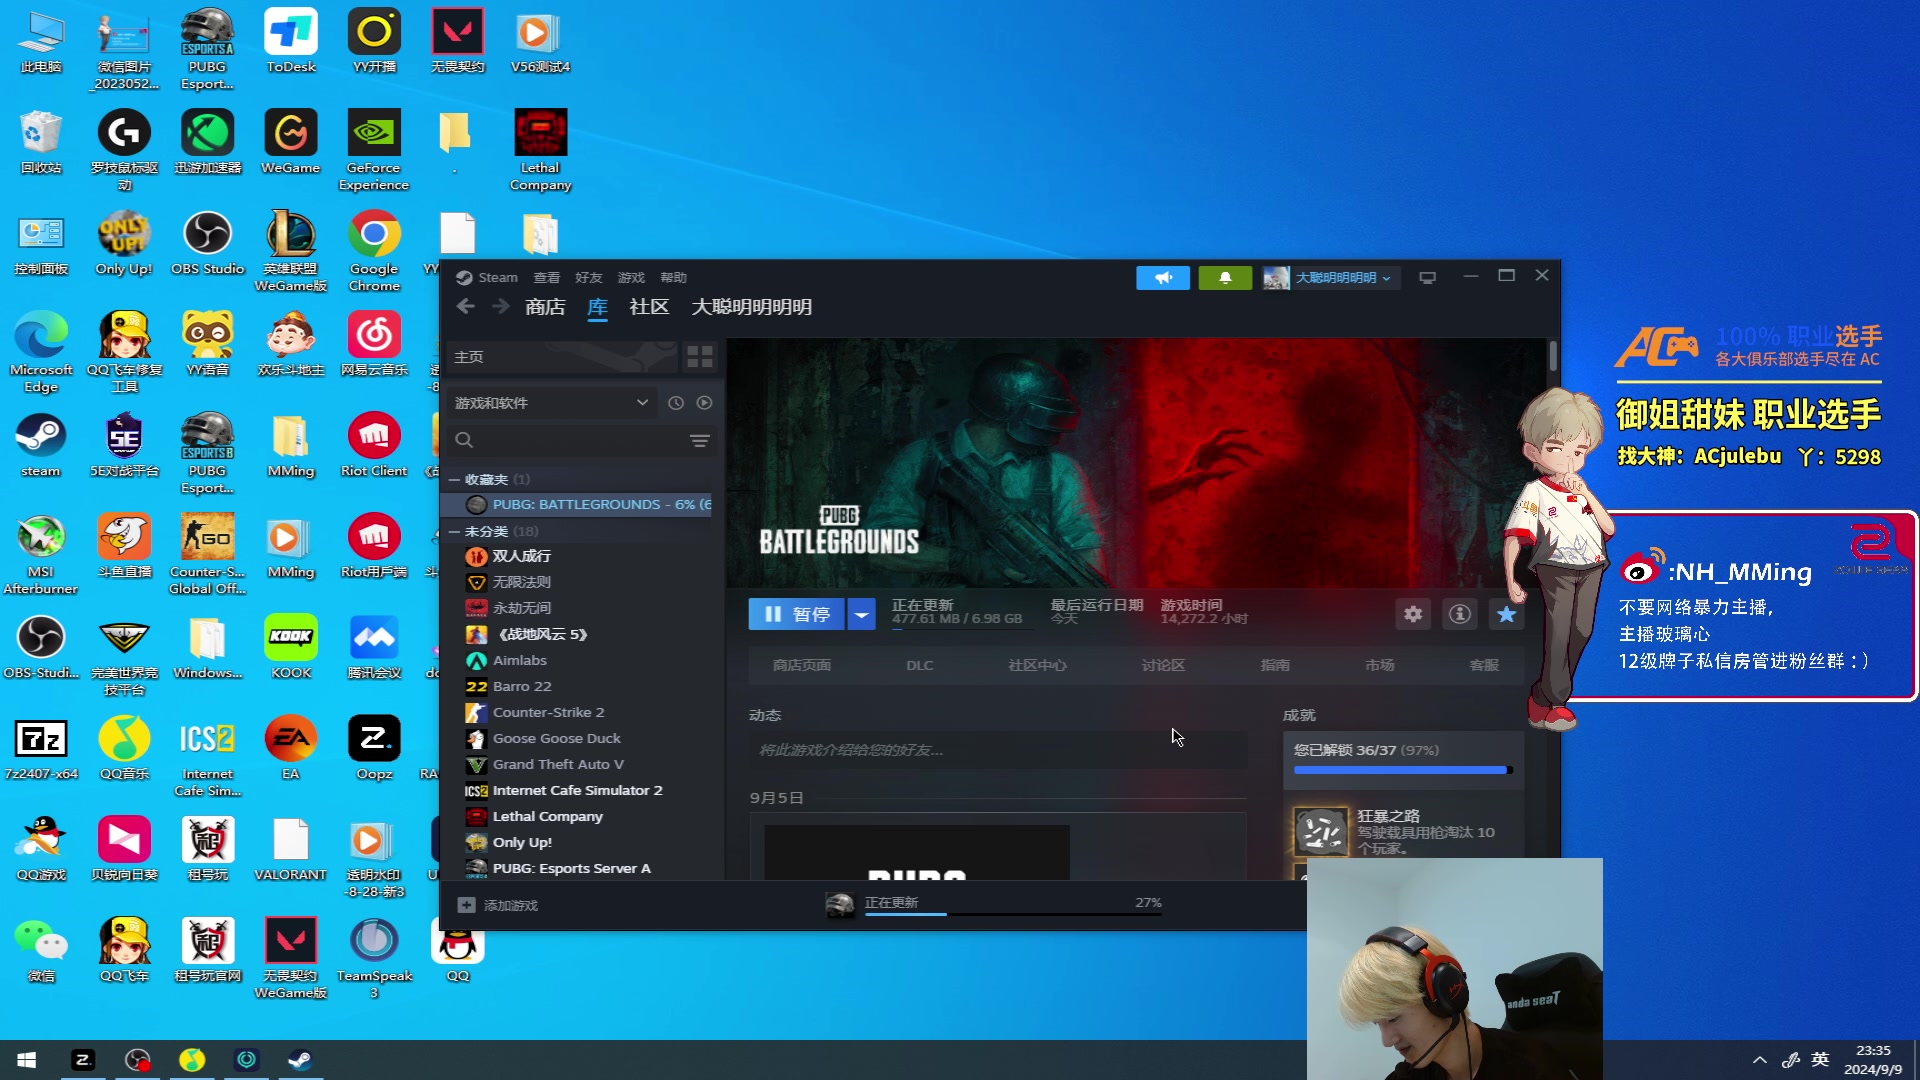Open the 查看 view menu
This screenshot has height=1080, width=1920.
pyautogui.click(x=546, y=278)
